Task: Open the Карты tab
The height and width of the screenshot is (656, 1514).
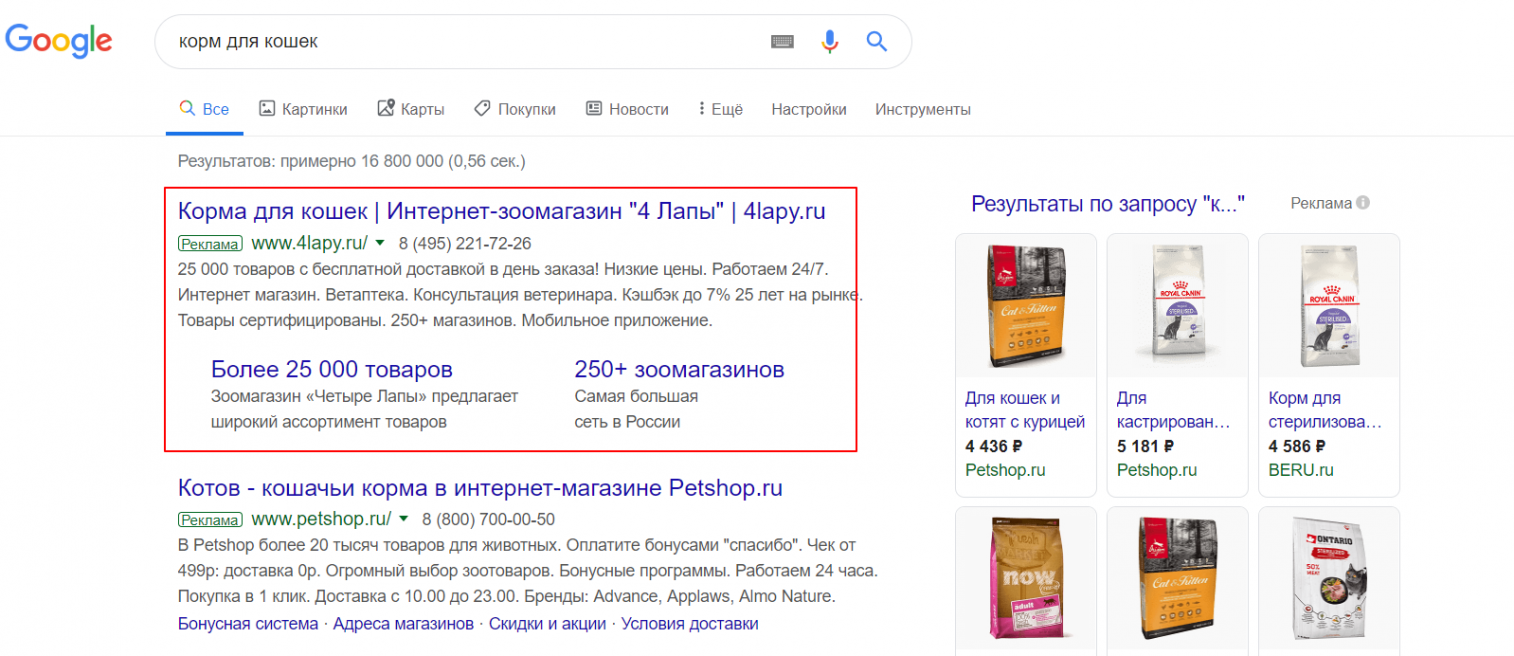Action: (411, 109)
